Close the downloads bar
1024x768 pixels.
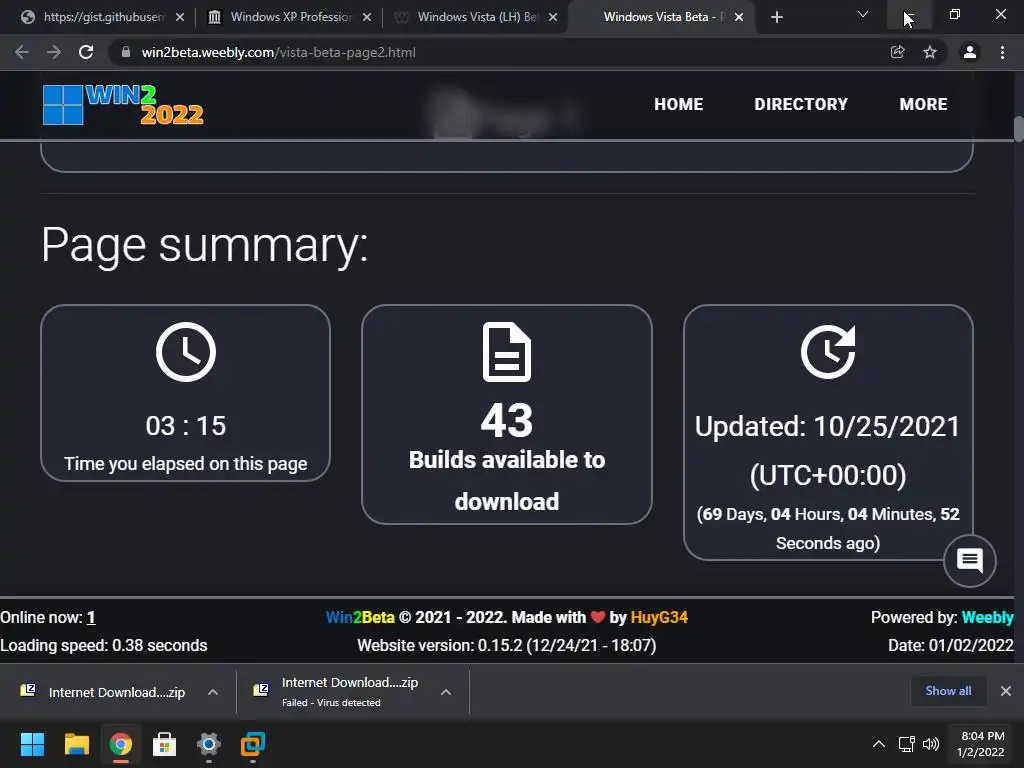[x=1006, y=691]
